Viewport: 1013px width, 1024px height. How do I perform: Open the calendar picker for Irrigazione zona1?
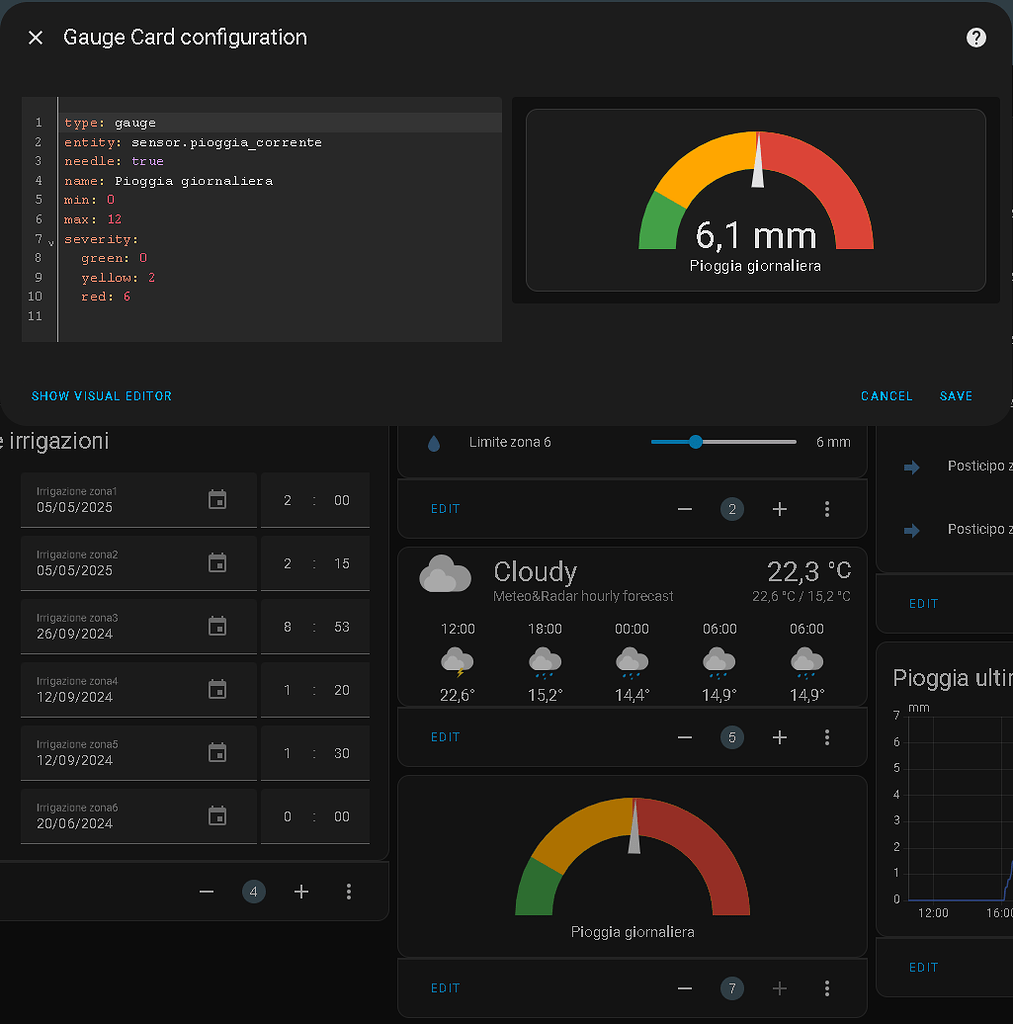tap(217, 498)
